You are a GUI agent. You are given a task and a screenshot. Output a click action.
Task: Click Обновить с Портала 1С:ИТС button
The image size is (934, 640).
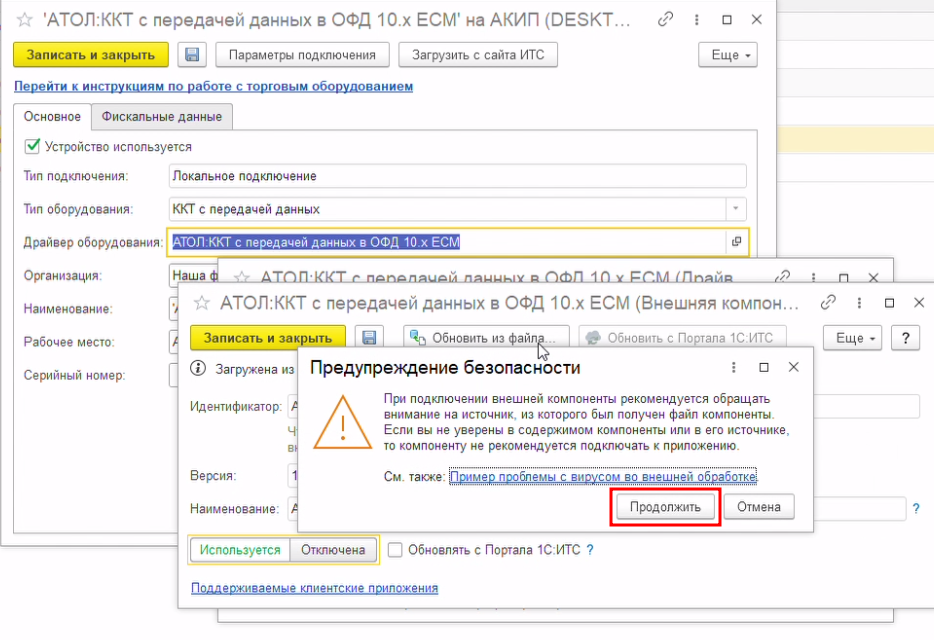point(682,338)
